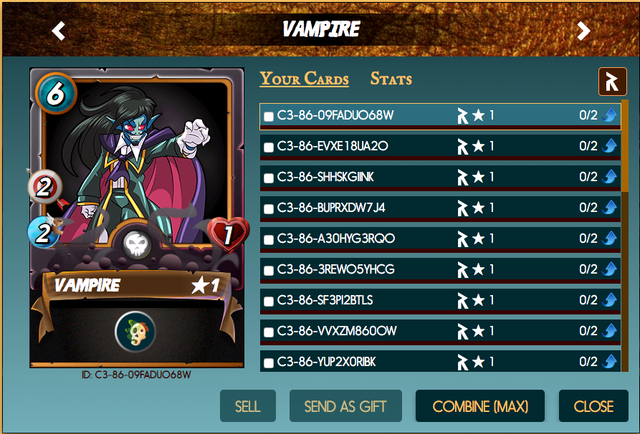Go to next card with right arrow

point(583,31)
